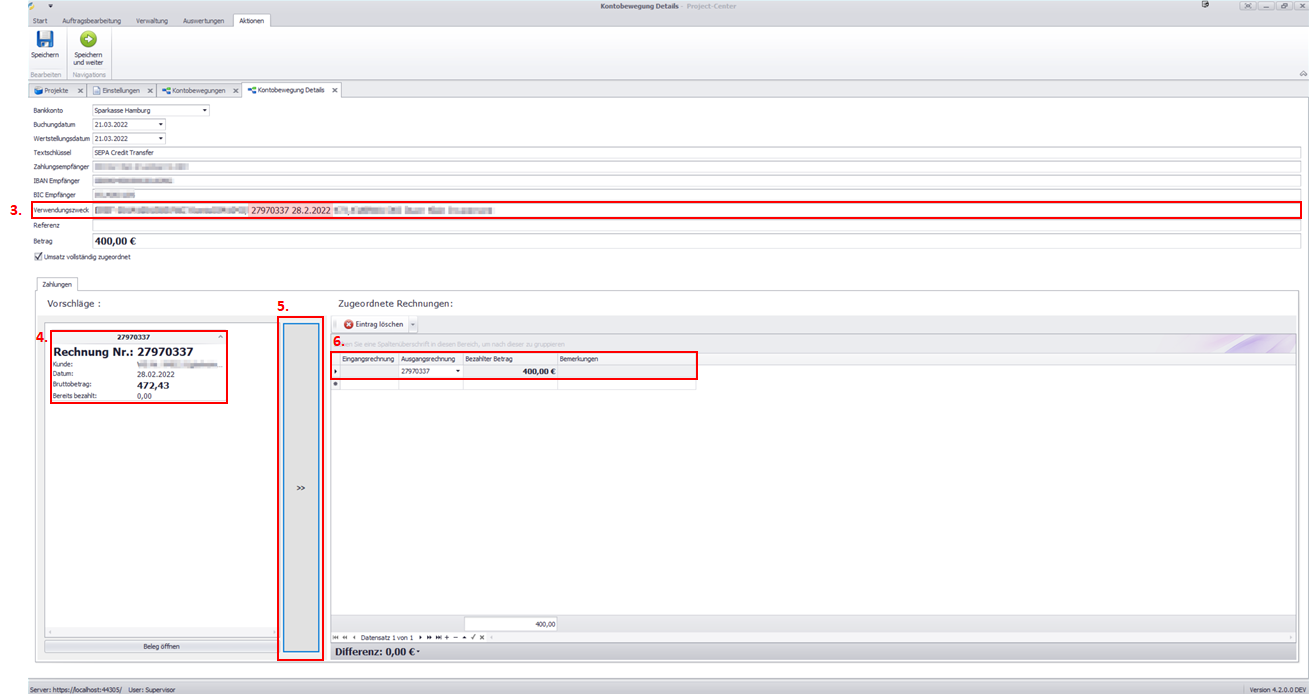Toggle Umsatz vollständig zugeordnet checkbox

38,257
